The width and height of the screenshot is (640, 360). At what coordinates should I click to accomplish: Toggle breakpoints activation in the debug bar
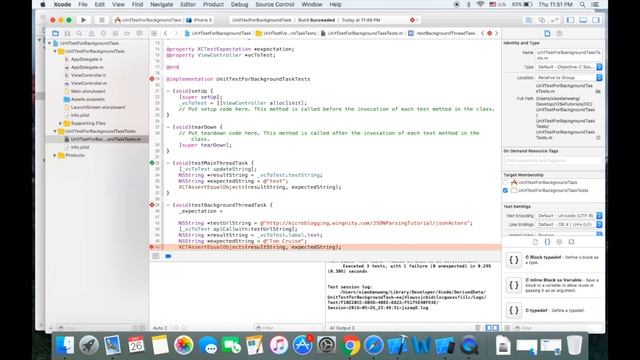pos(168,256)
